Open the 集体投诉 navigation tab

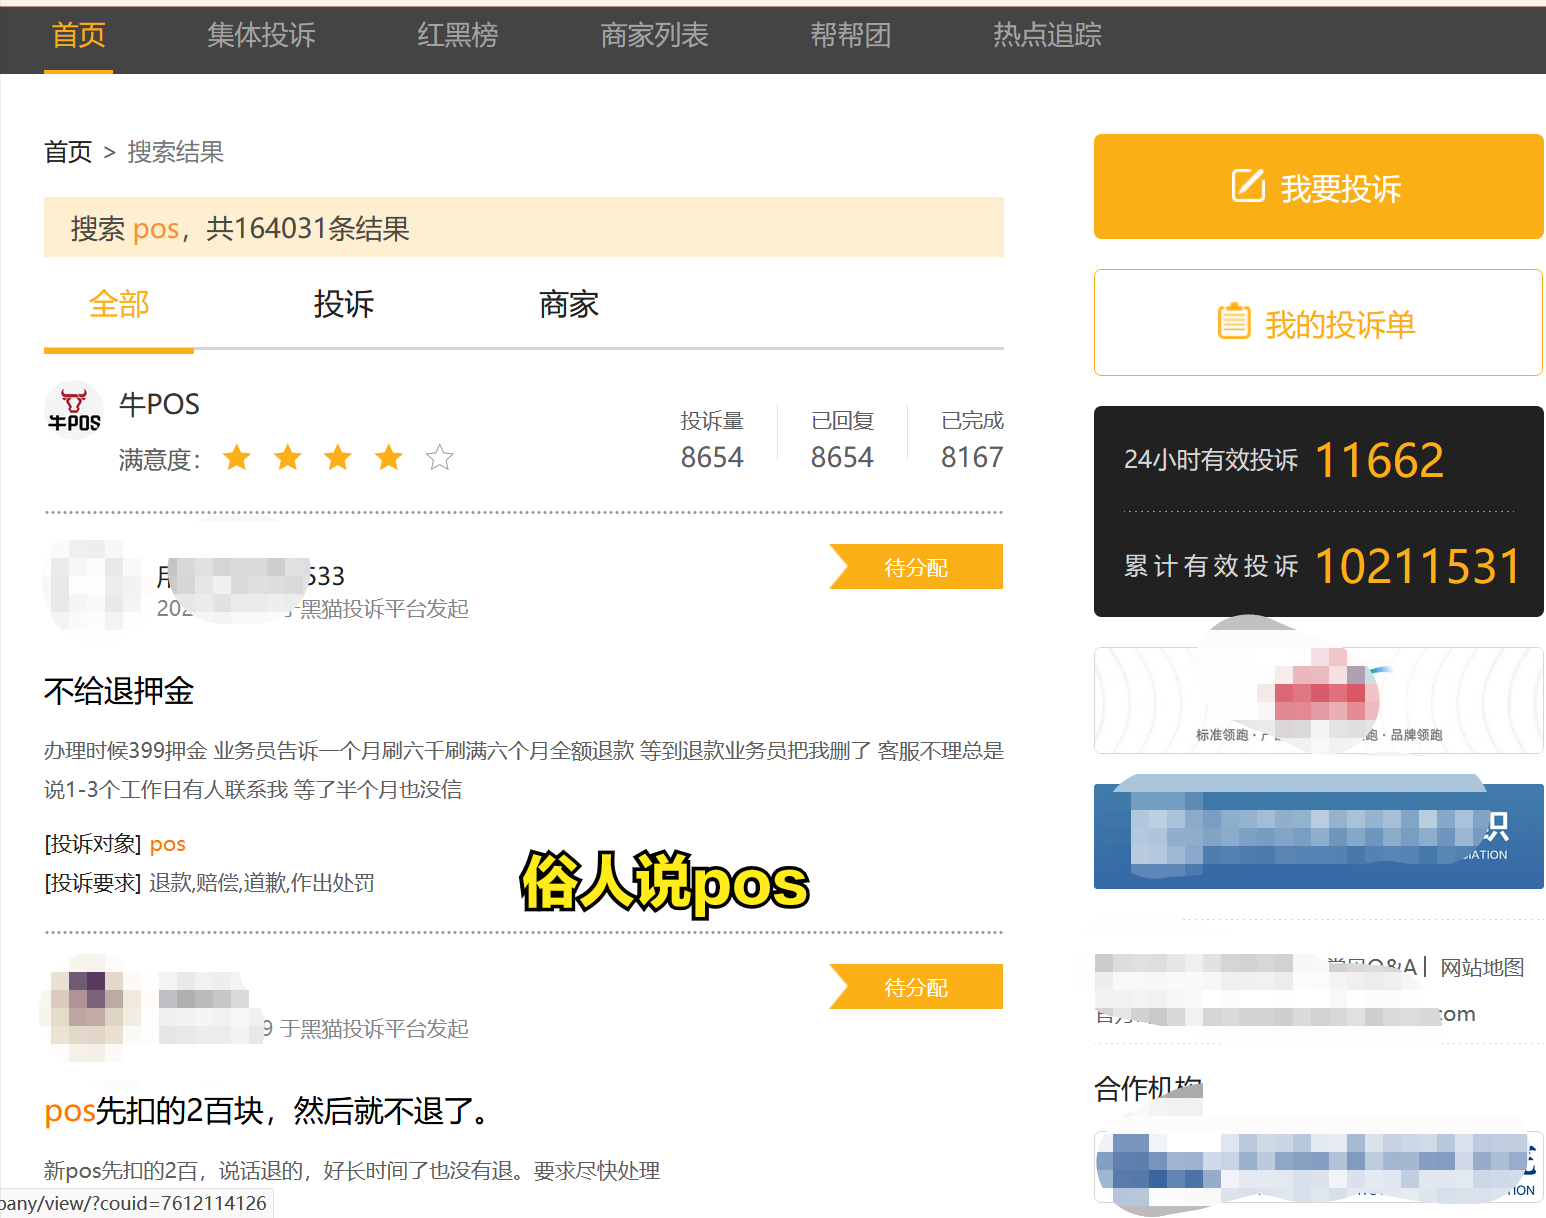point(261,36)
